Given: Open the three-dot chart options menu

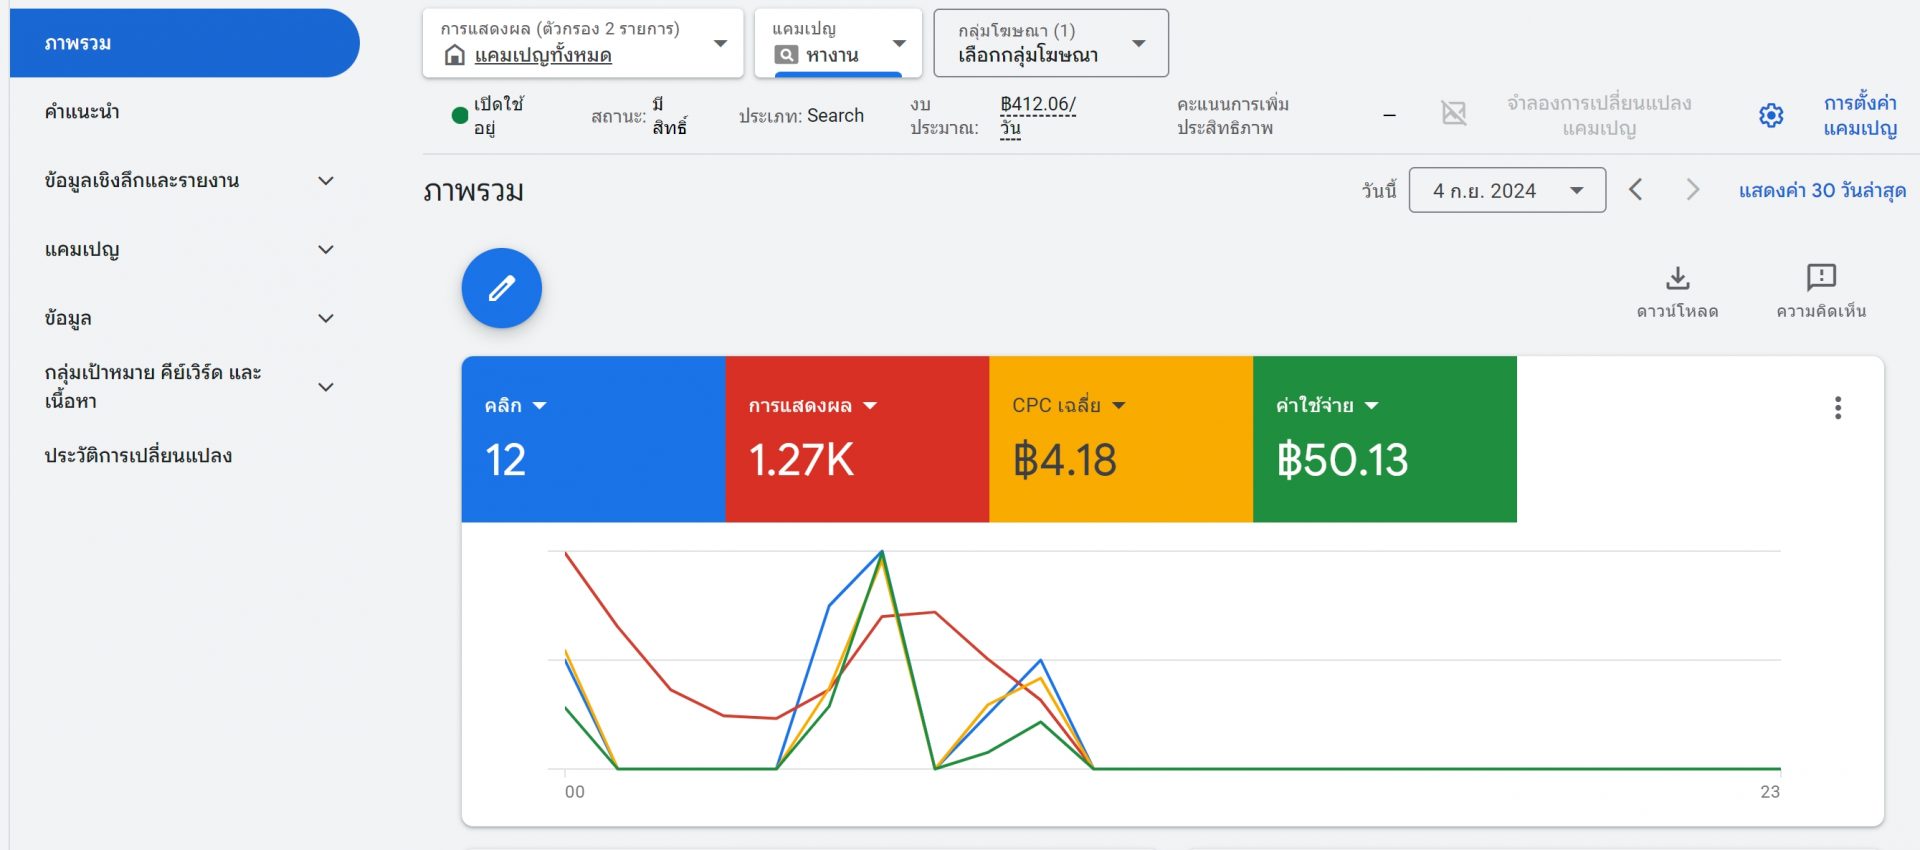Looking at the screenshot, I should [1837, 408].
